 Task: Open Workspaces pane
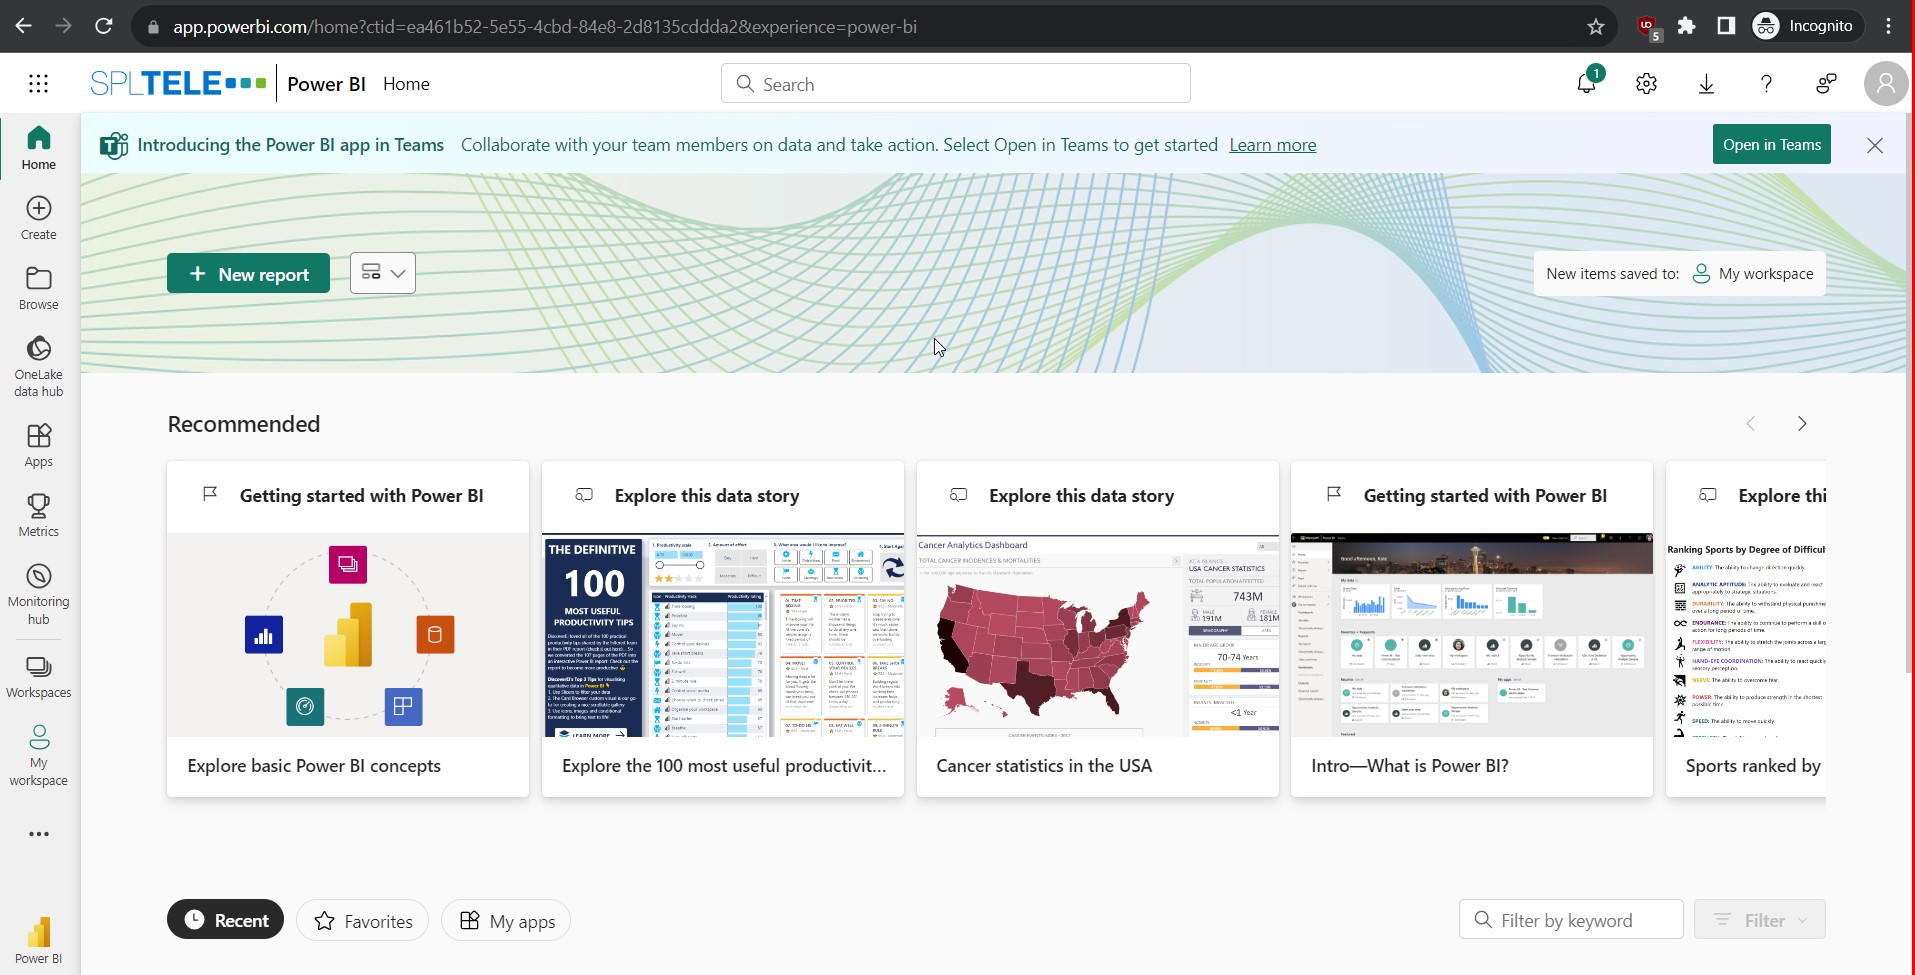coord(39,677)
